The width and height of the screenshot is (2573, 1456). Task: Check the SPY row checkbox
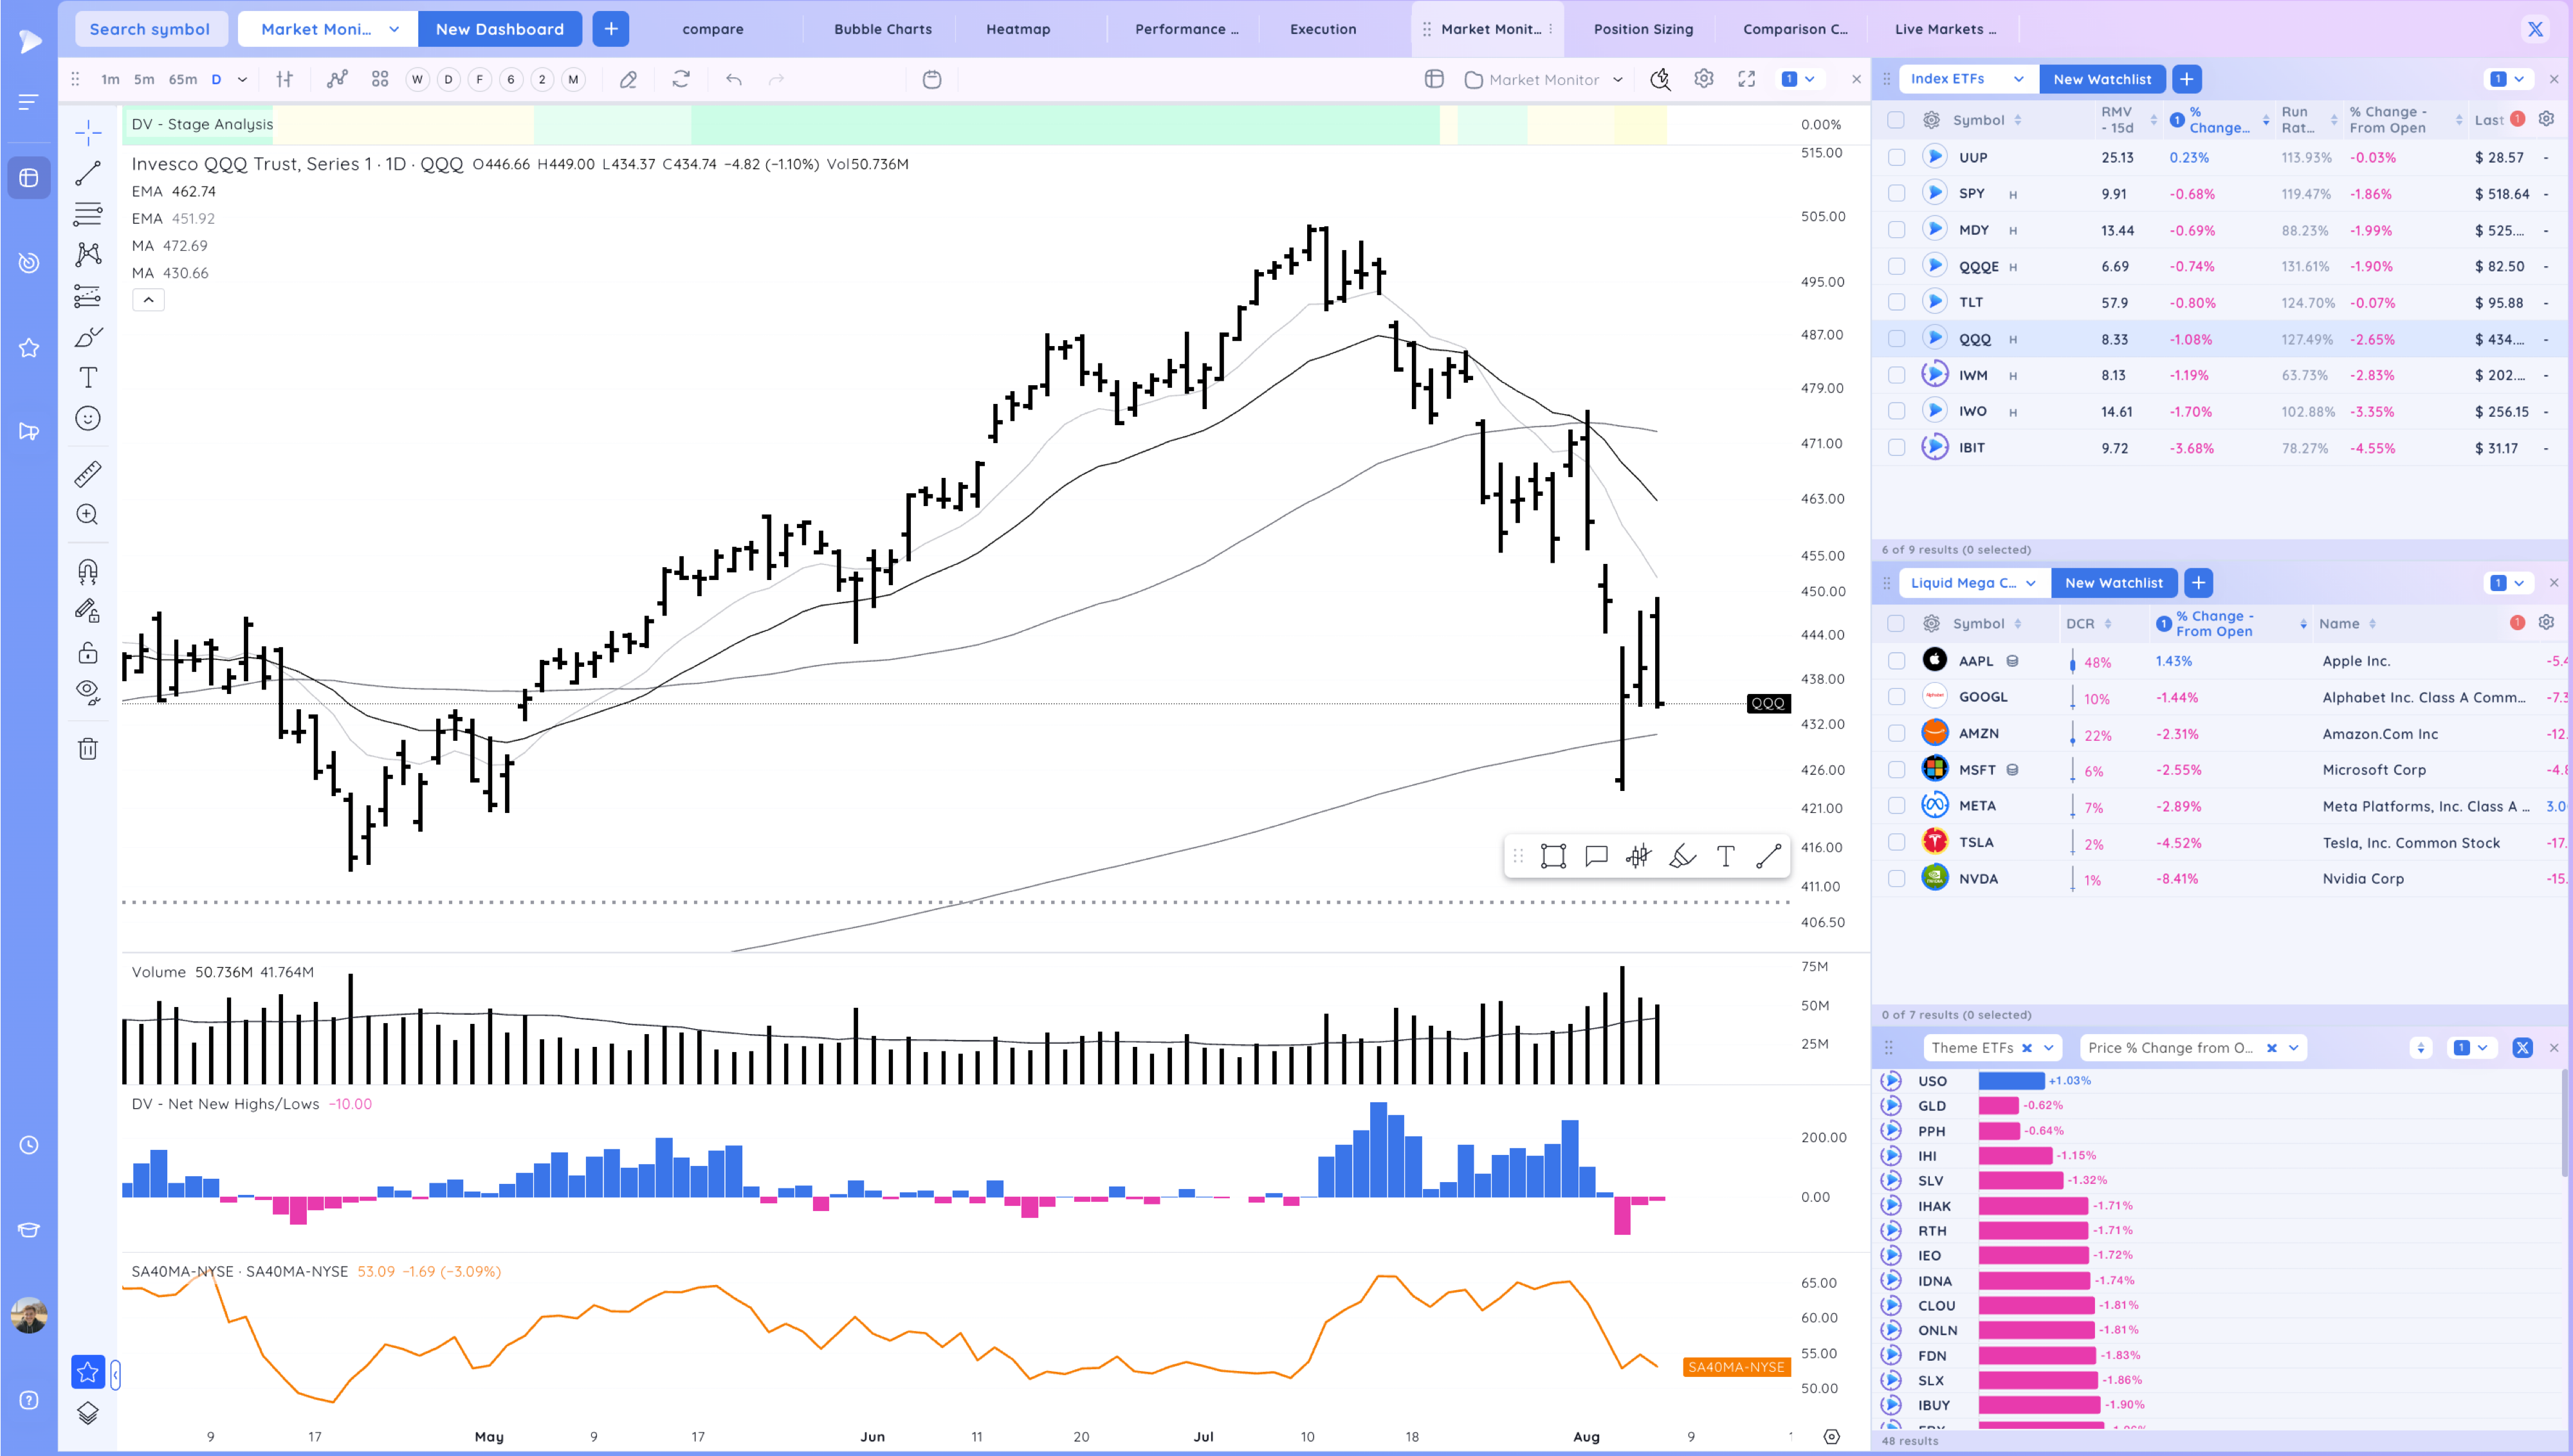coord(1896,194)
